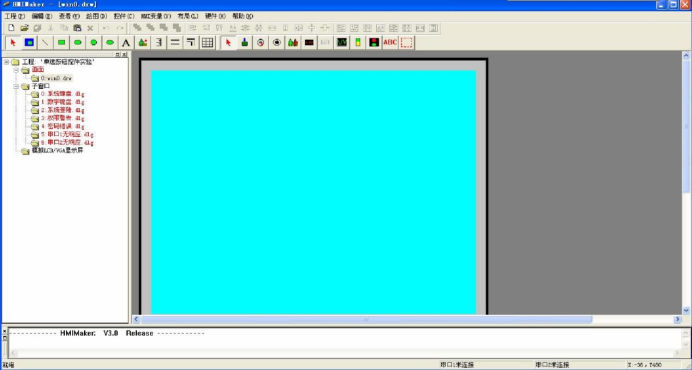Image resolution: width=692 pixels, height=370 pixels.
Task: Select the corner polyline tool
Action: coord(191,42)
